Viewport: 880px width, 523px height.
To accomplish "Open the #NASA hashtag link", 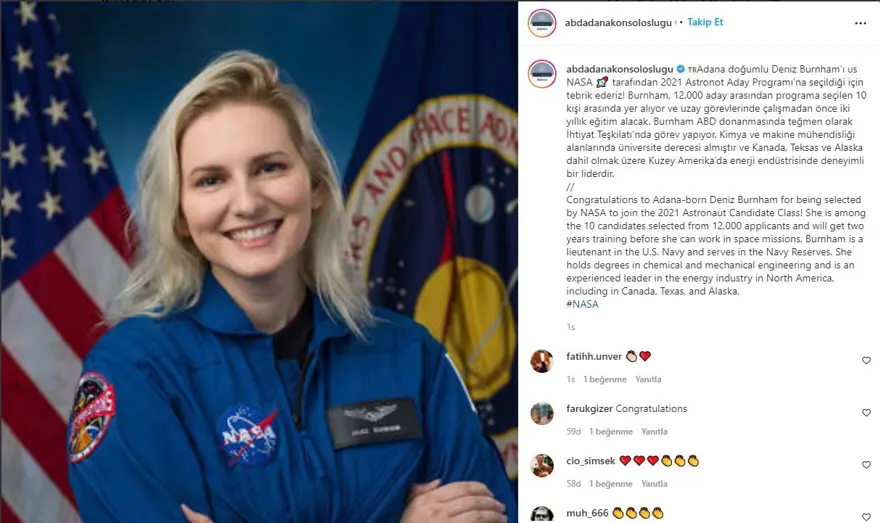I will click(x=582, y=304).
